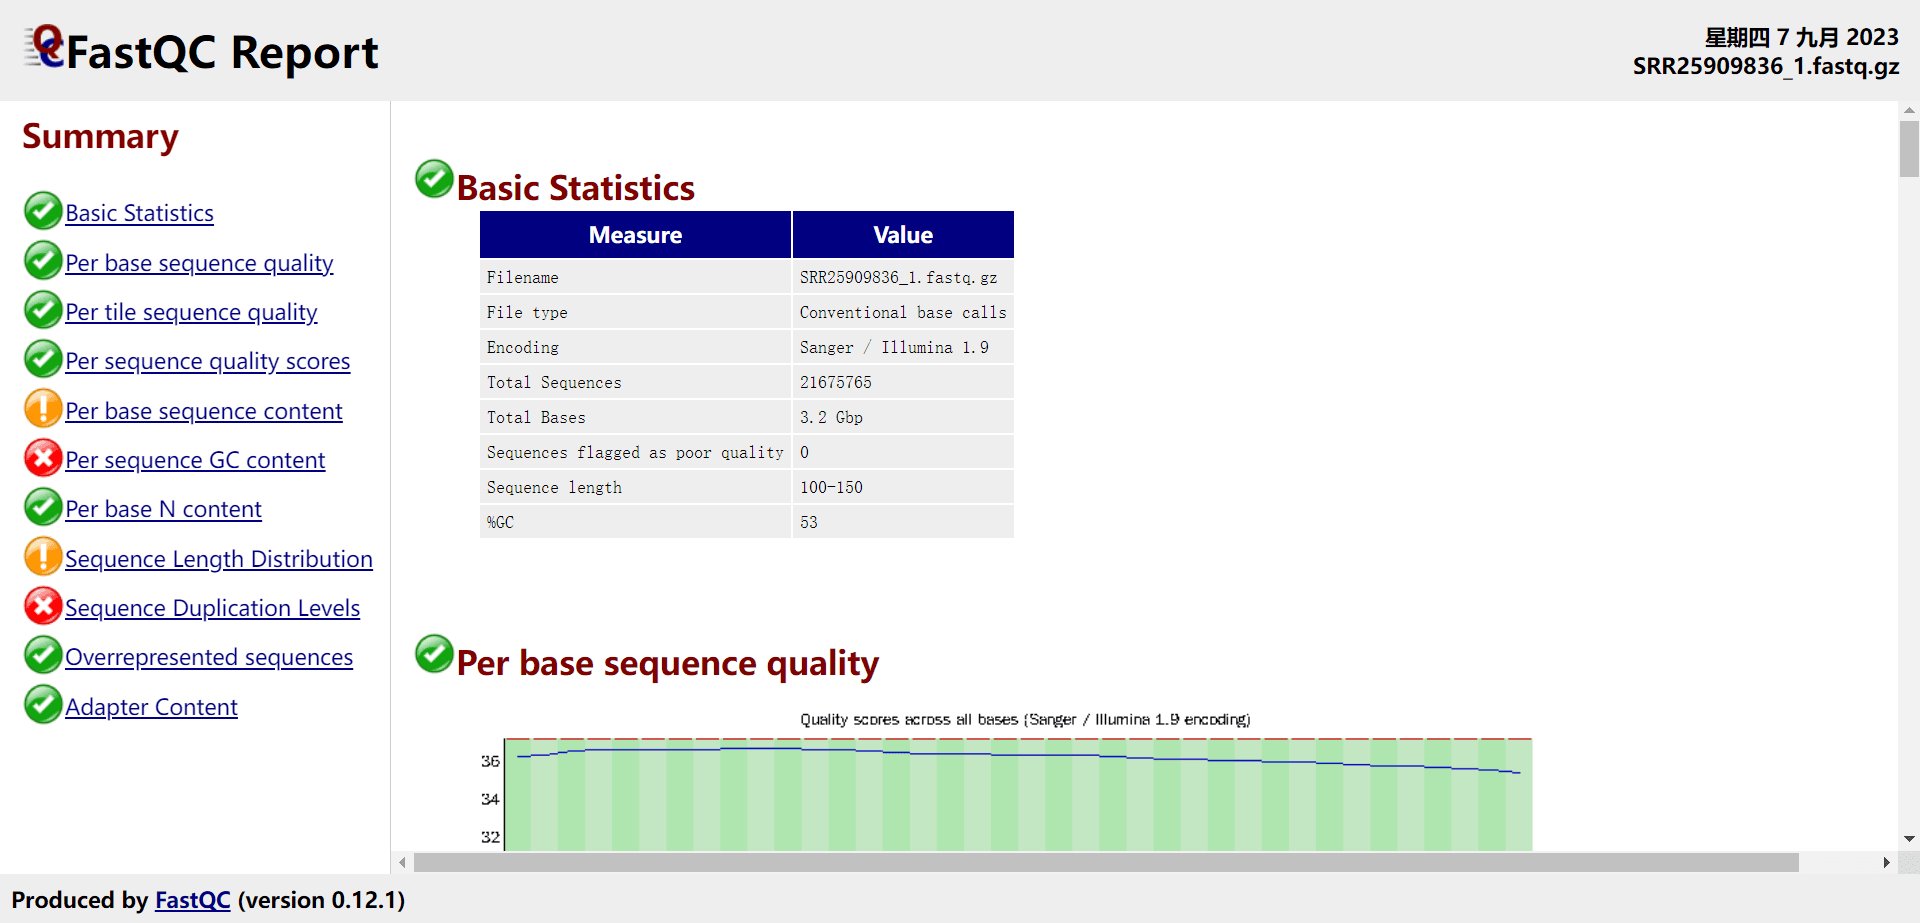Click green pass icon beside Basic Statistics link
The image size is (1920, 923).
tap(43, 211)
